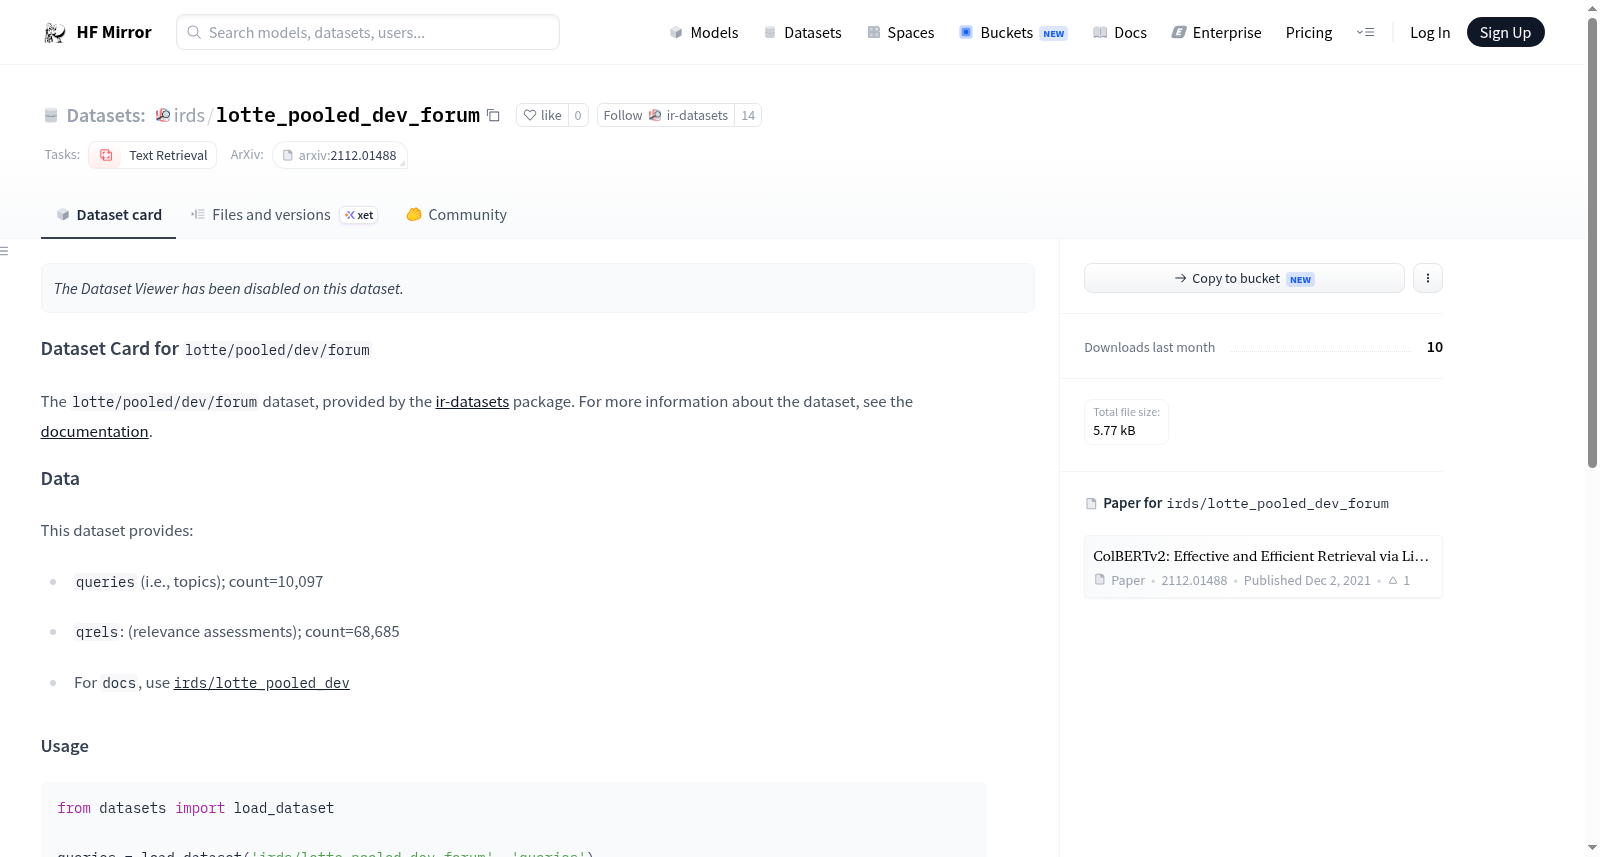Open the documentation link

[x=95, y=432]
